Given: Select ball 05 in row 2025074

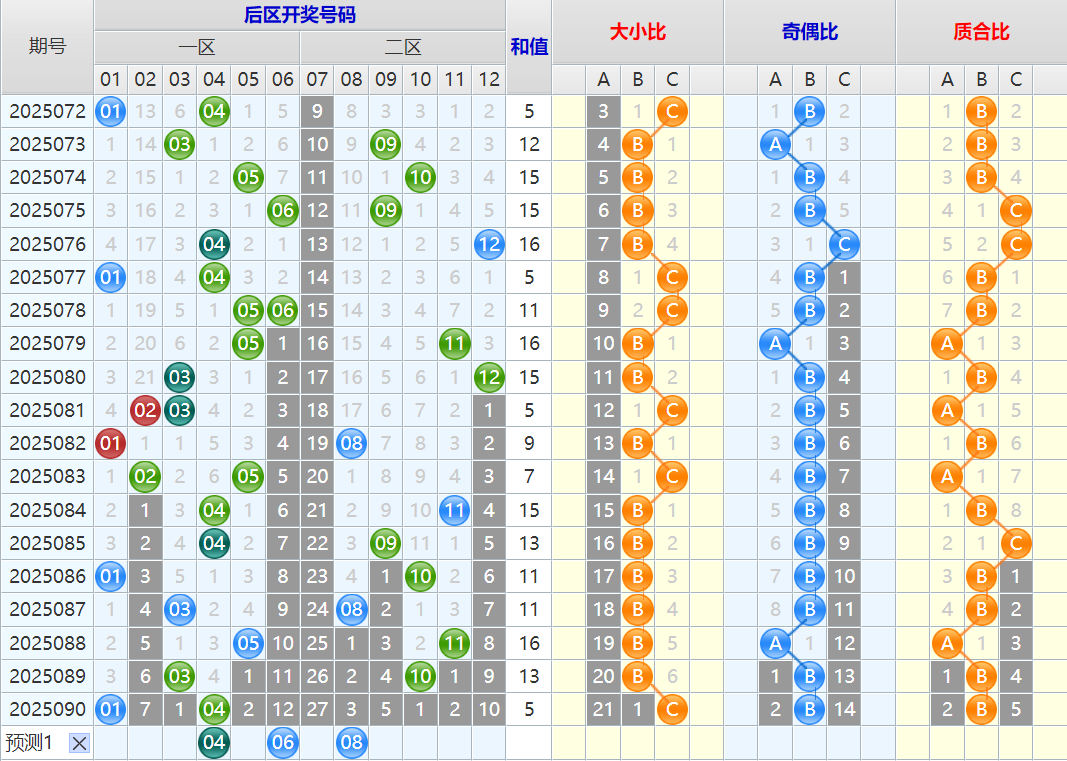Looking at the screenshot, I should pos(248,178).
